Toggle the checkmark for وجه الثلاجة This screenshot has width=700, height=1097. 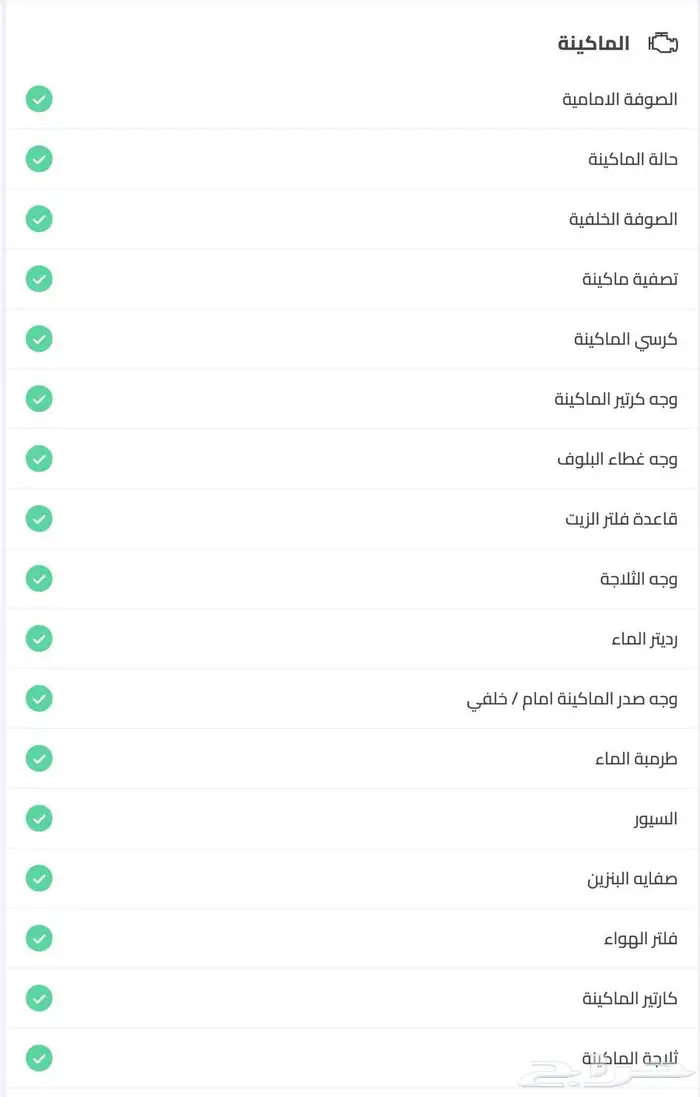coord(39,579)
